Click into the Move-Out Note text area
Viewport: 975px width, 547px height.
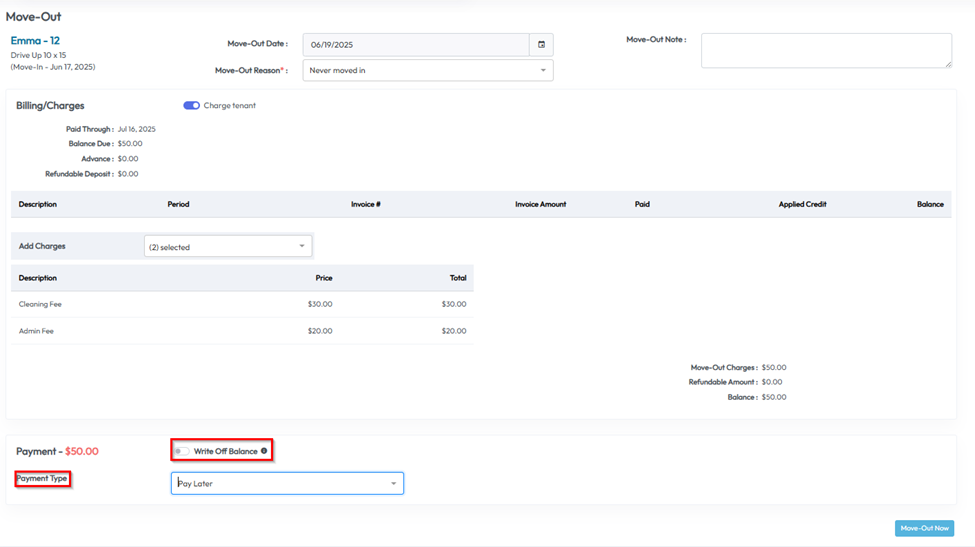tap(825, 51)
